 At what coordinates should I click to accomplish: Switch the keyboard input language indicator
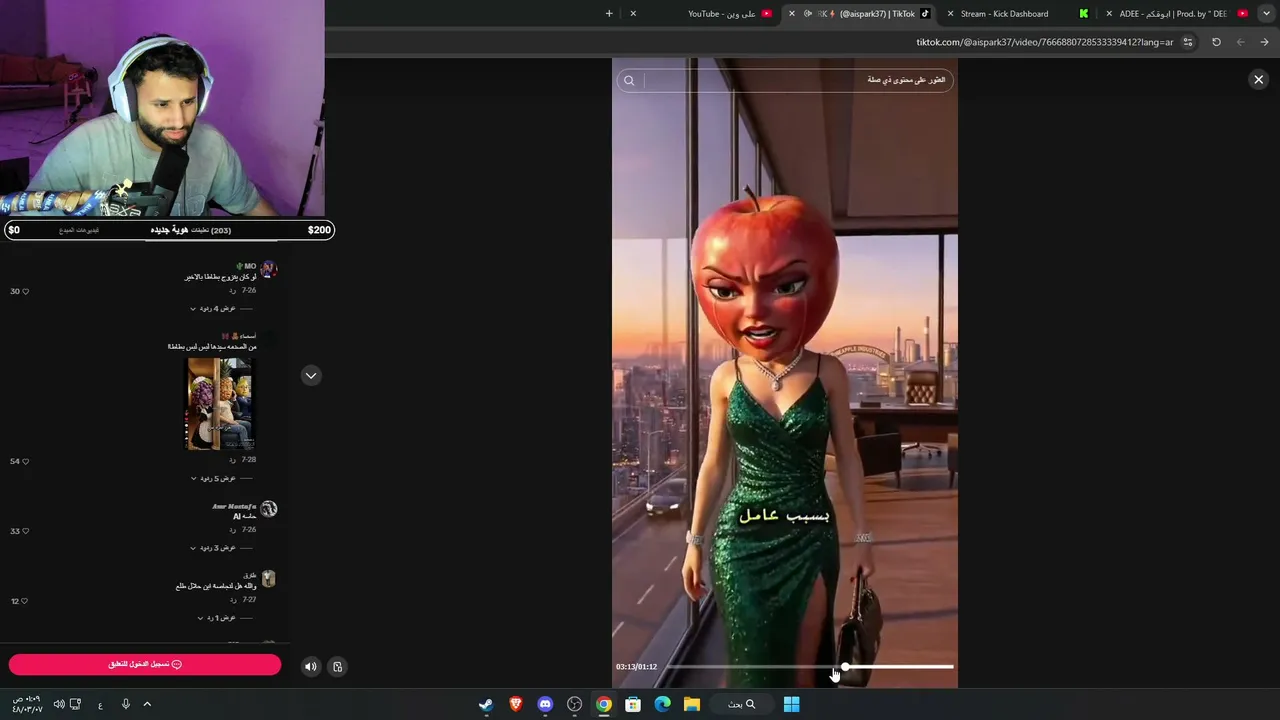[x=100, y=705]
